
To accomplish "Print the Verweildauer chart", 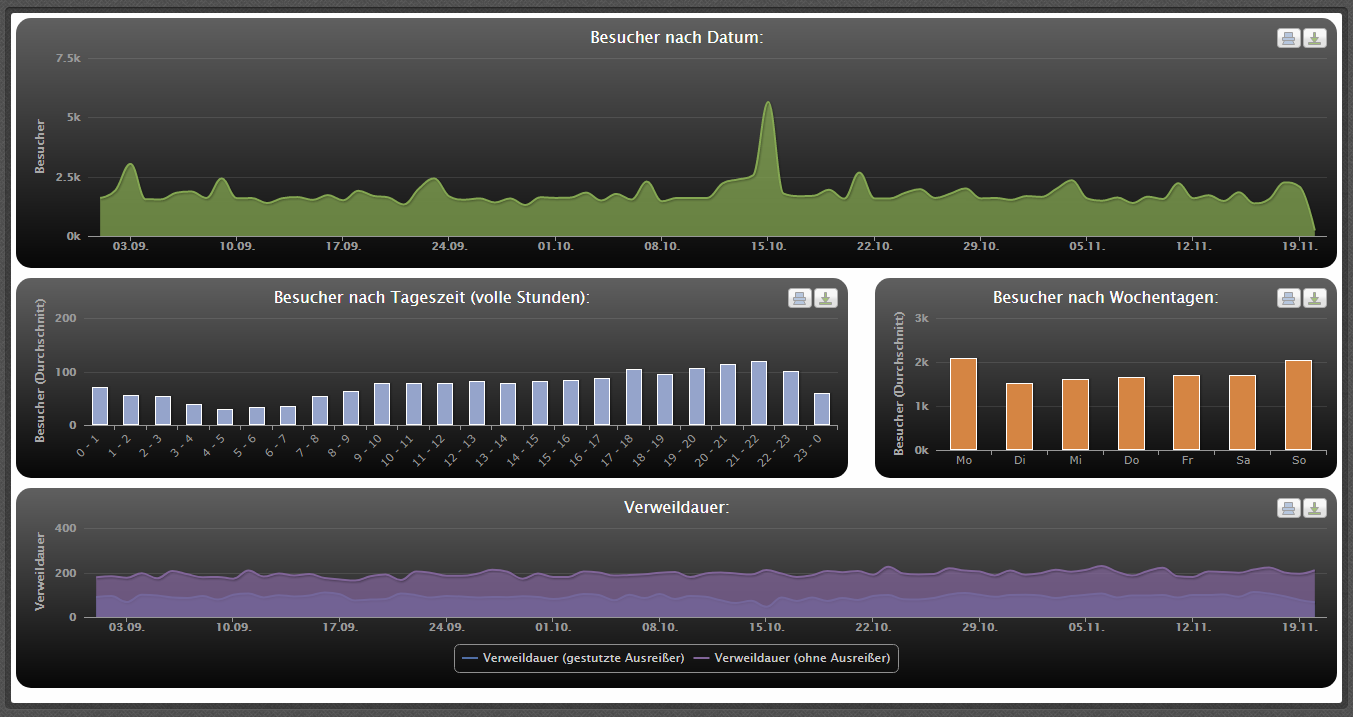I will coord(1289,508).
